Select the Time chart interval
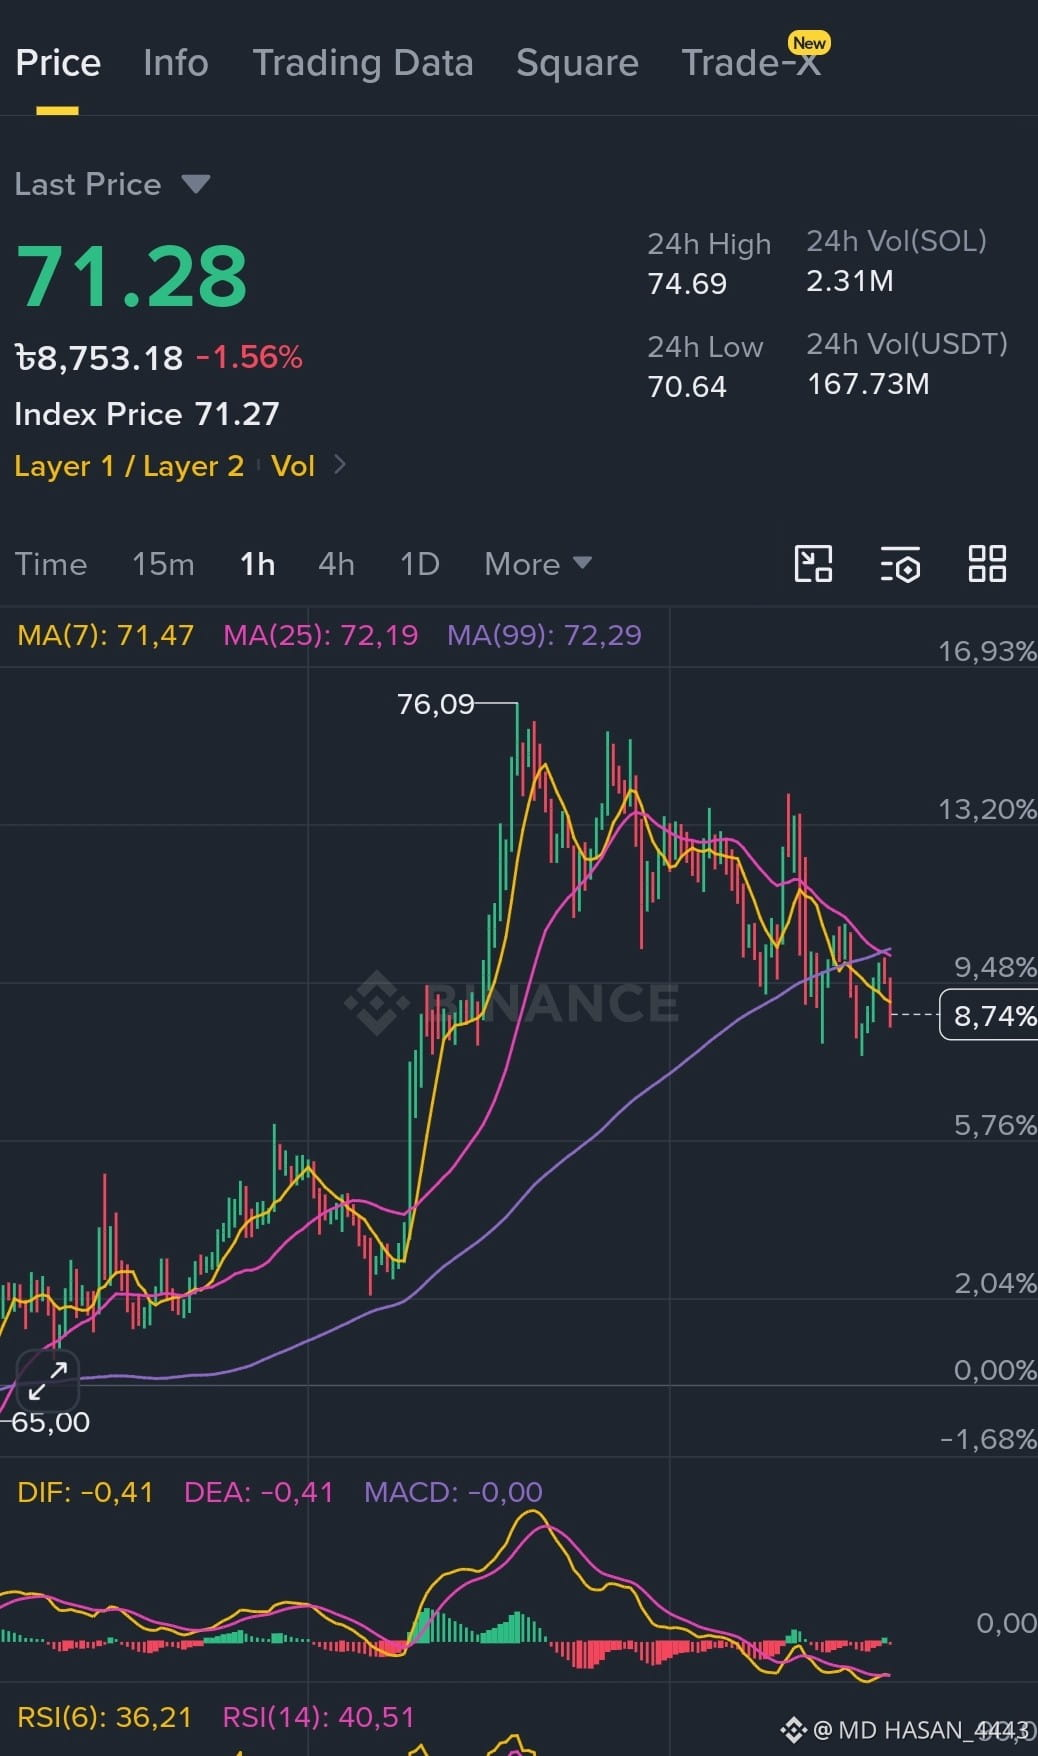 coord(51,564)
